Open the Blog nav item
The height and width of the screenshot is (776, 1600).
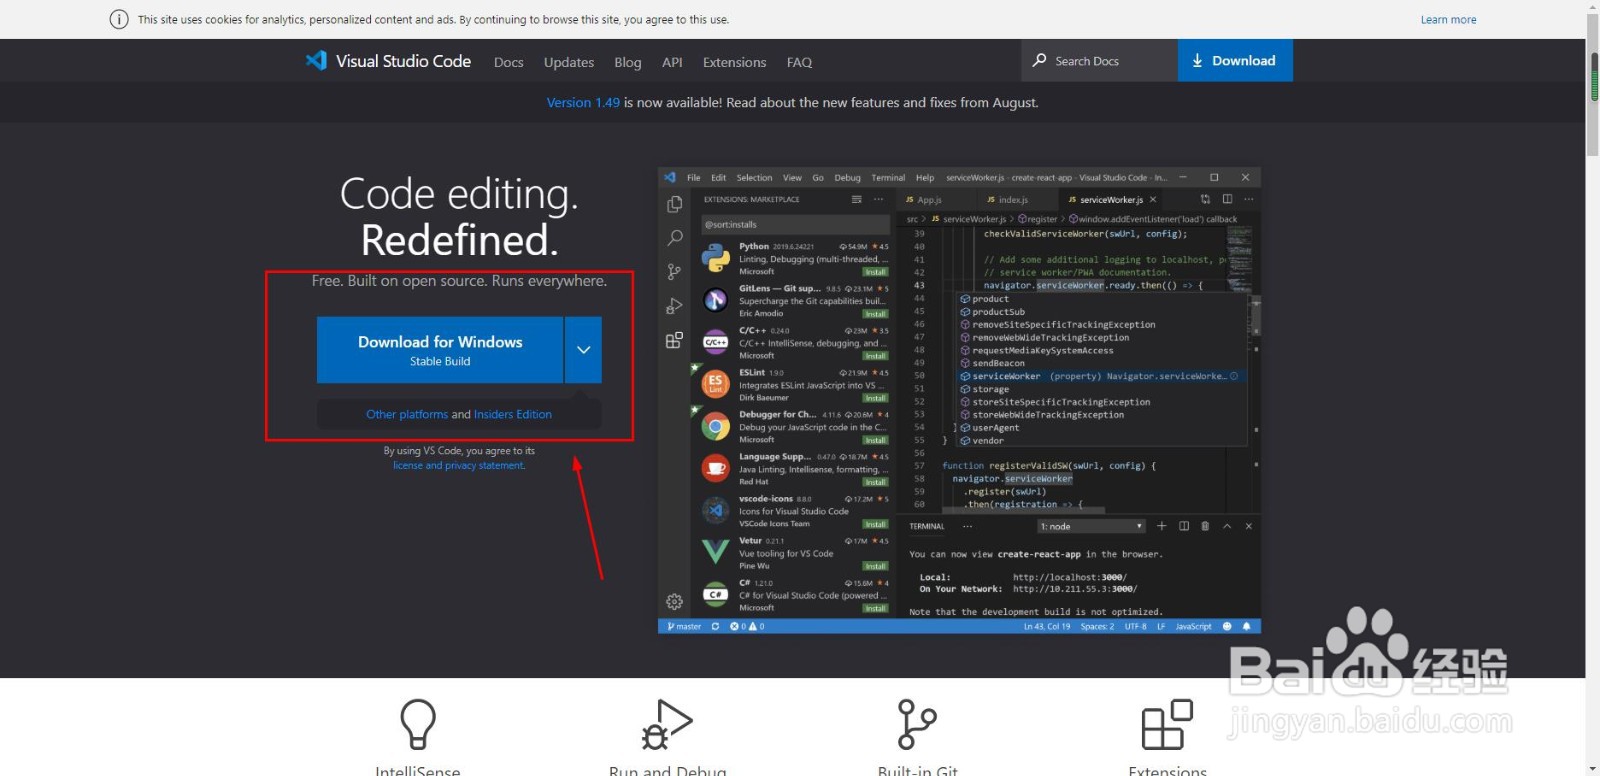pos(628,62)
